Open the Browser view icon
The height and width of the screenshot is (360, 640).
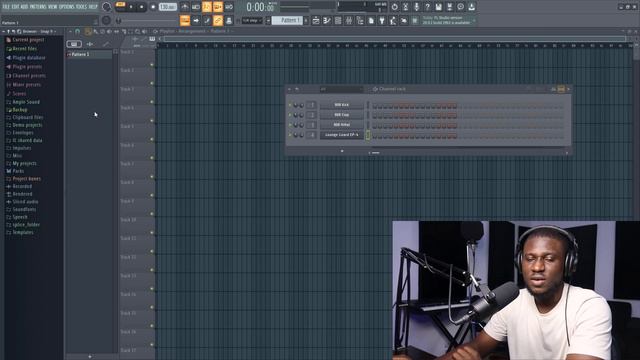pyautogui.click(x=360, y=20)
